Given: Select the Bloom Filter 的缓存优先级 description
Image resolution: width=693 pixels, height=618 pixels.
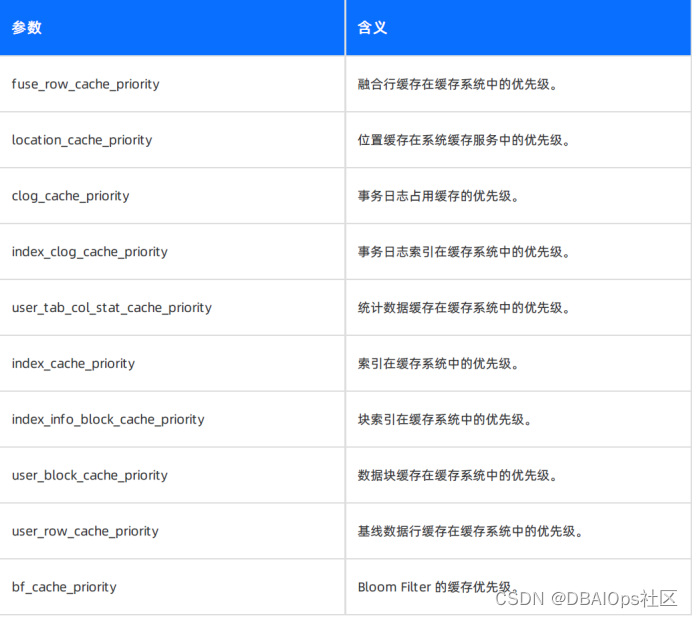Looking at the screenshot, I should coord(438,587).
